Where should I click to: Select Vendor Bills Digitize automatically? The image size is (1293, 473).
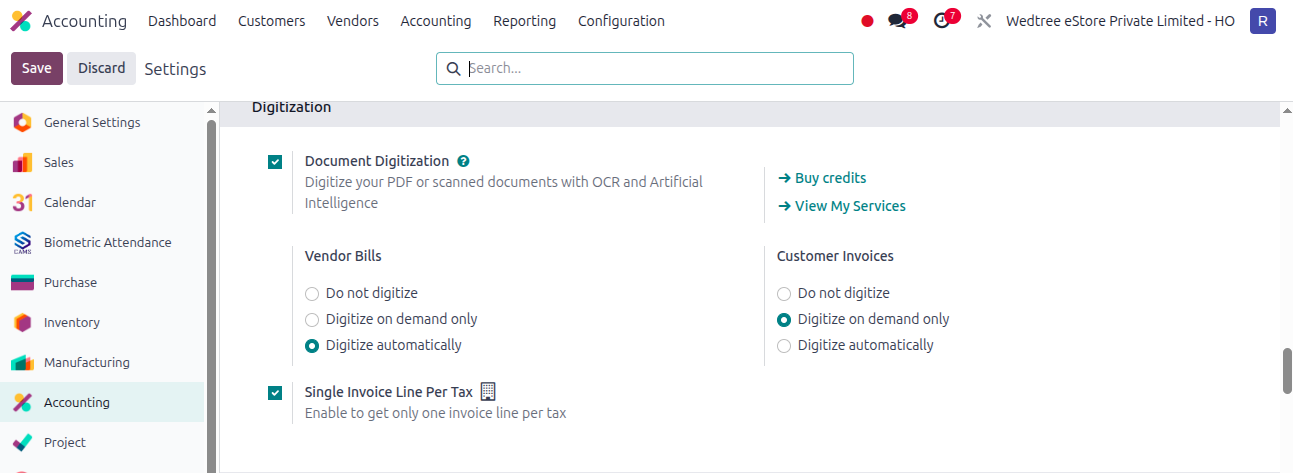[x=312, y=346]
